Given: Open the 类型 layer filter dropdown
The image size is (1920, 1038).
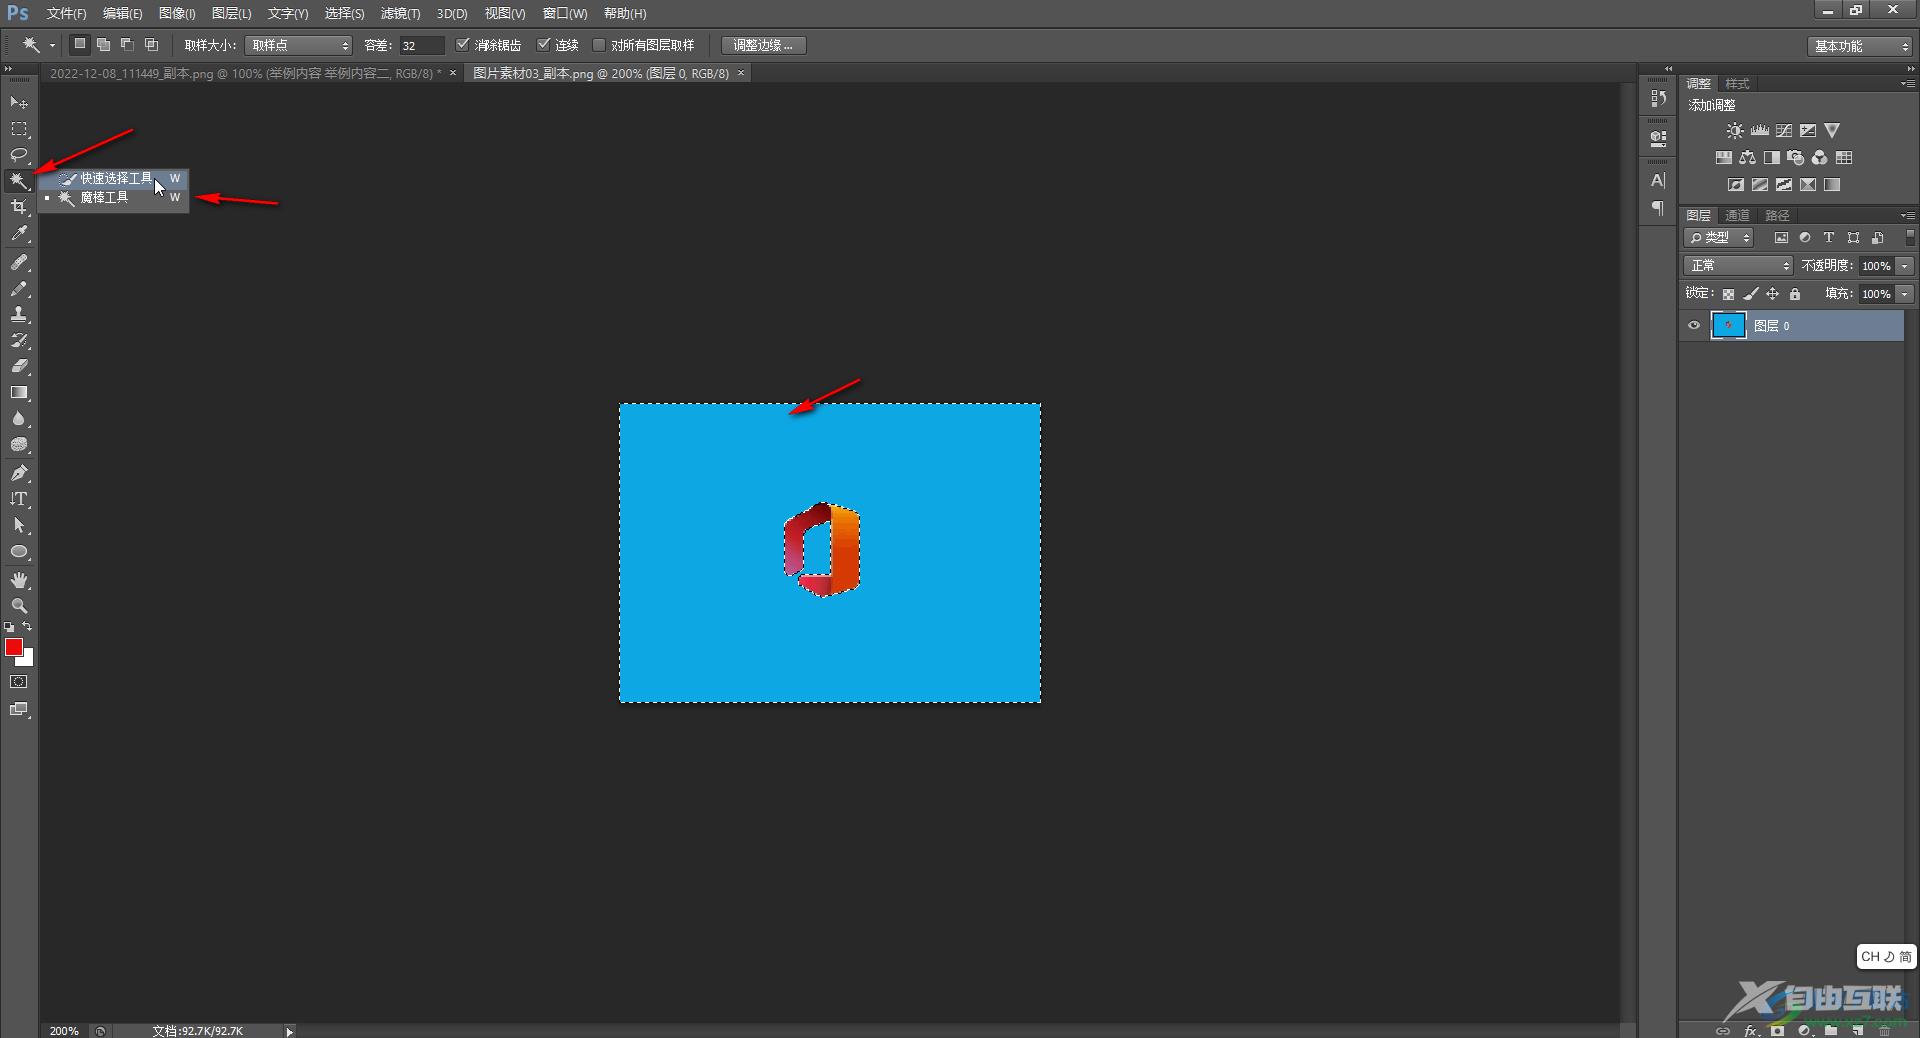Looking at the screenshot, I should point(1719,238).
